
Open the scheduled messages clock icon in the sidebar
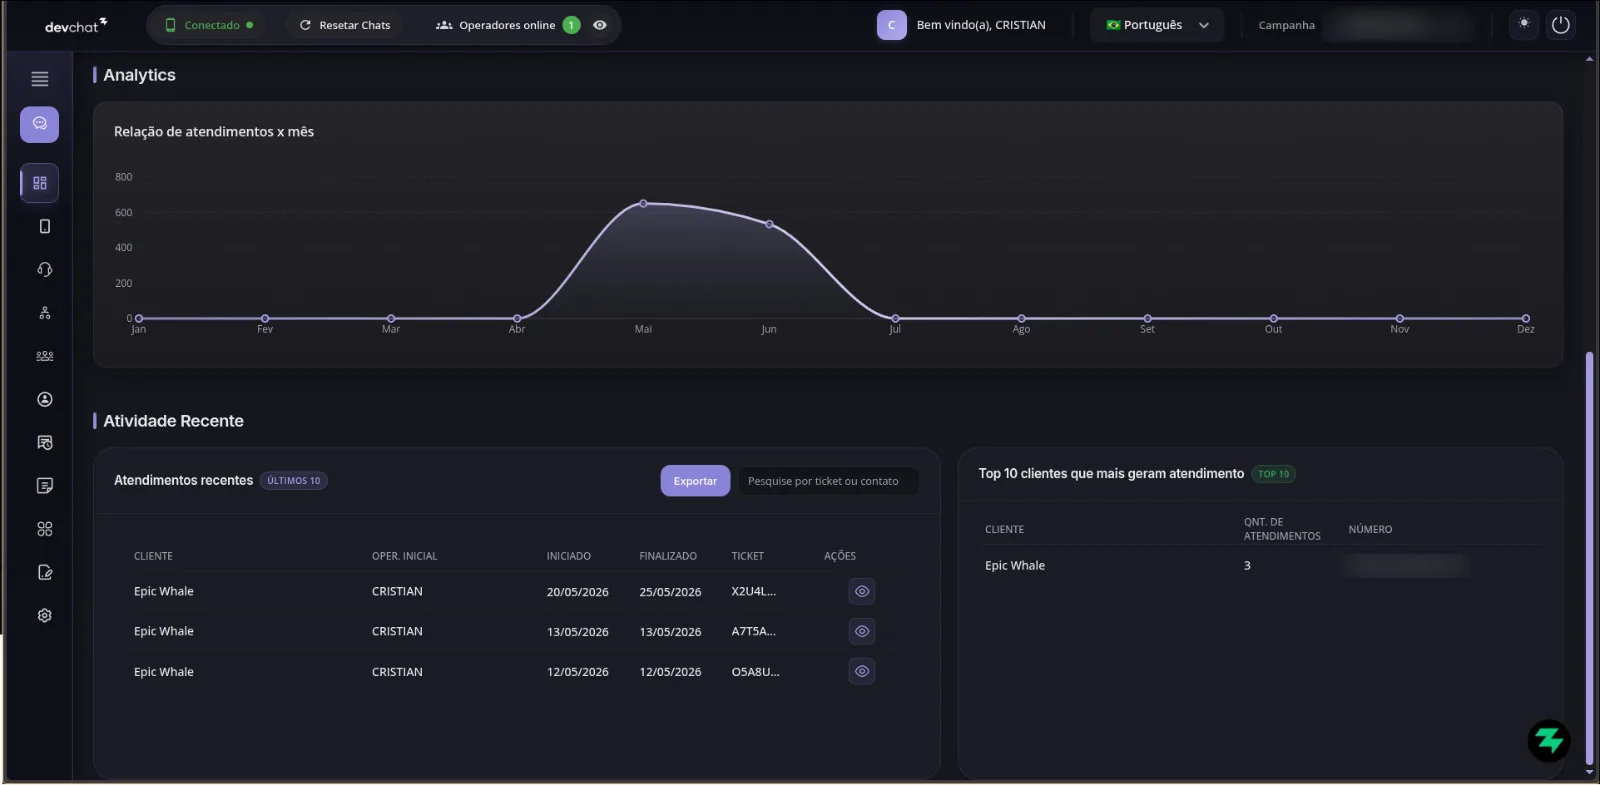point(45,442)
